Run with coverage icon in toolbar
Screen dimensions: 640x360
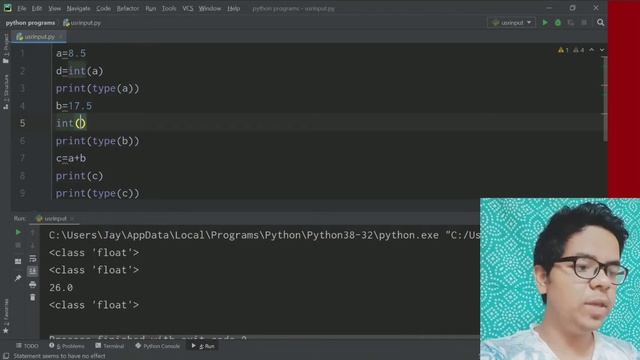(x=571, y=22)
